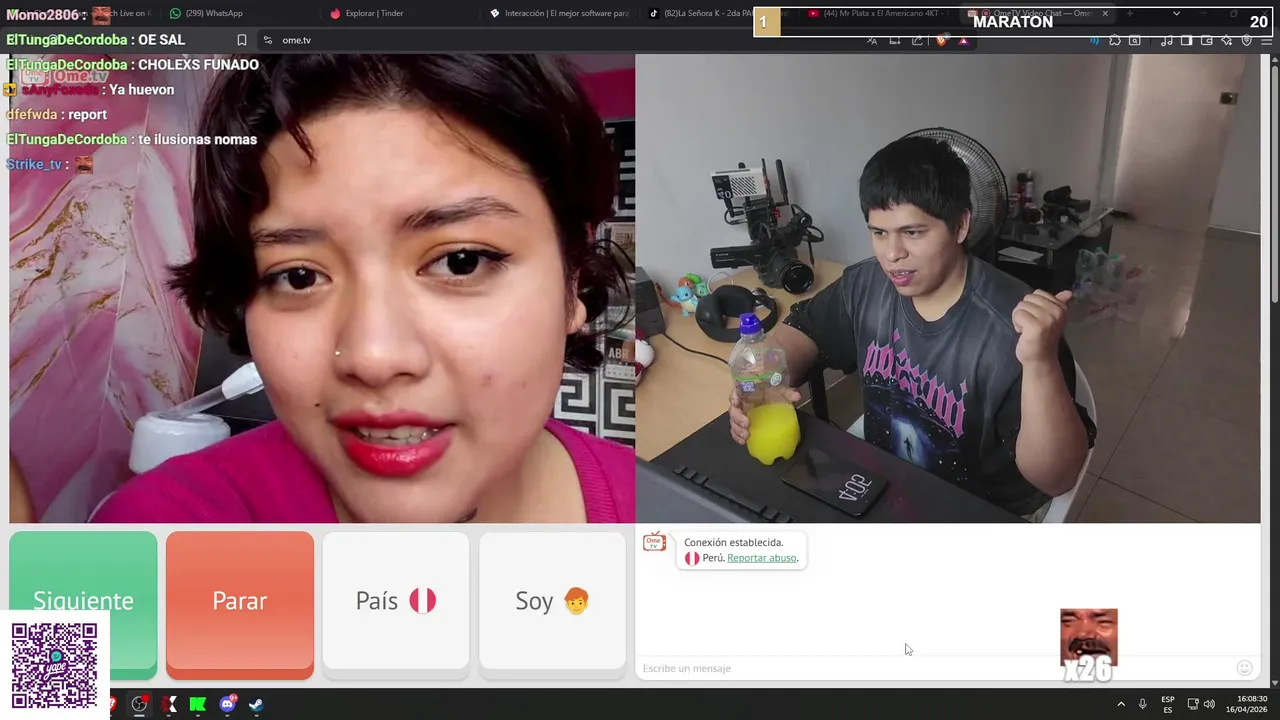
Task: Focus the Escribe un mensaje input field
Action: point(935,668)
